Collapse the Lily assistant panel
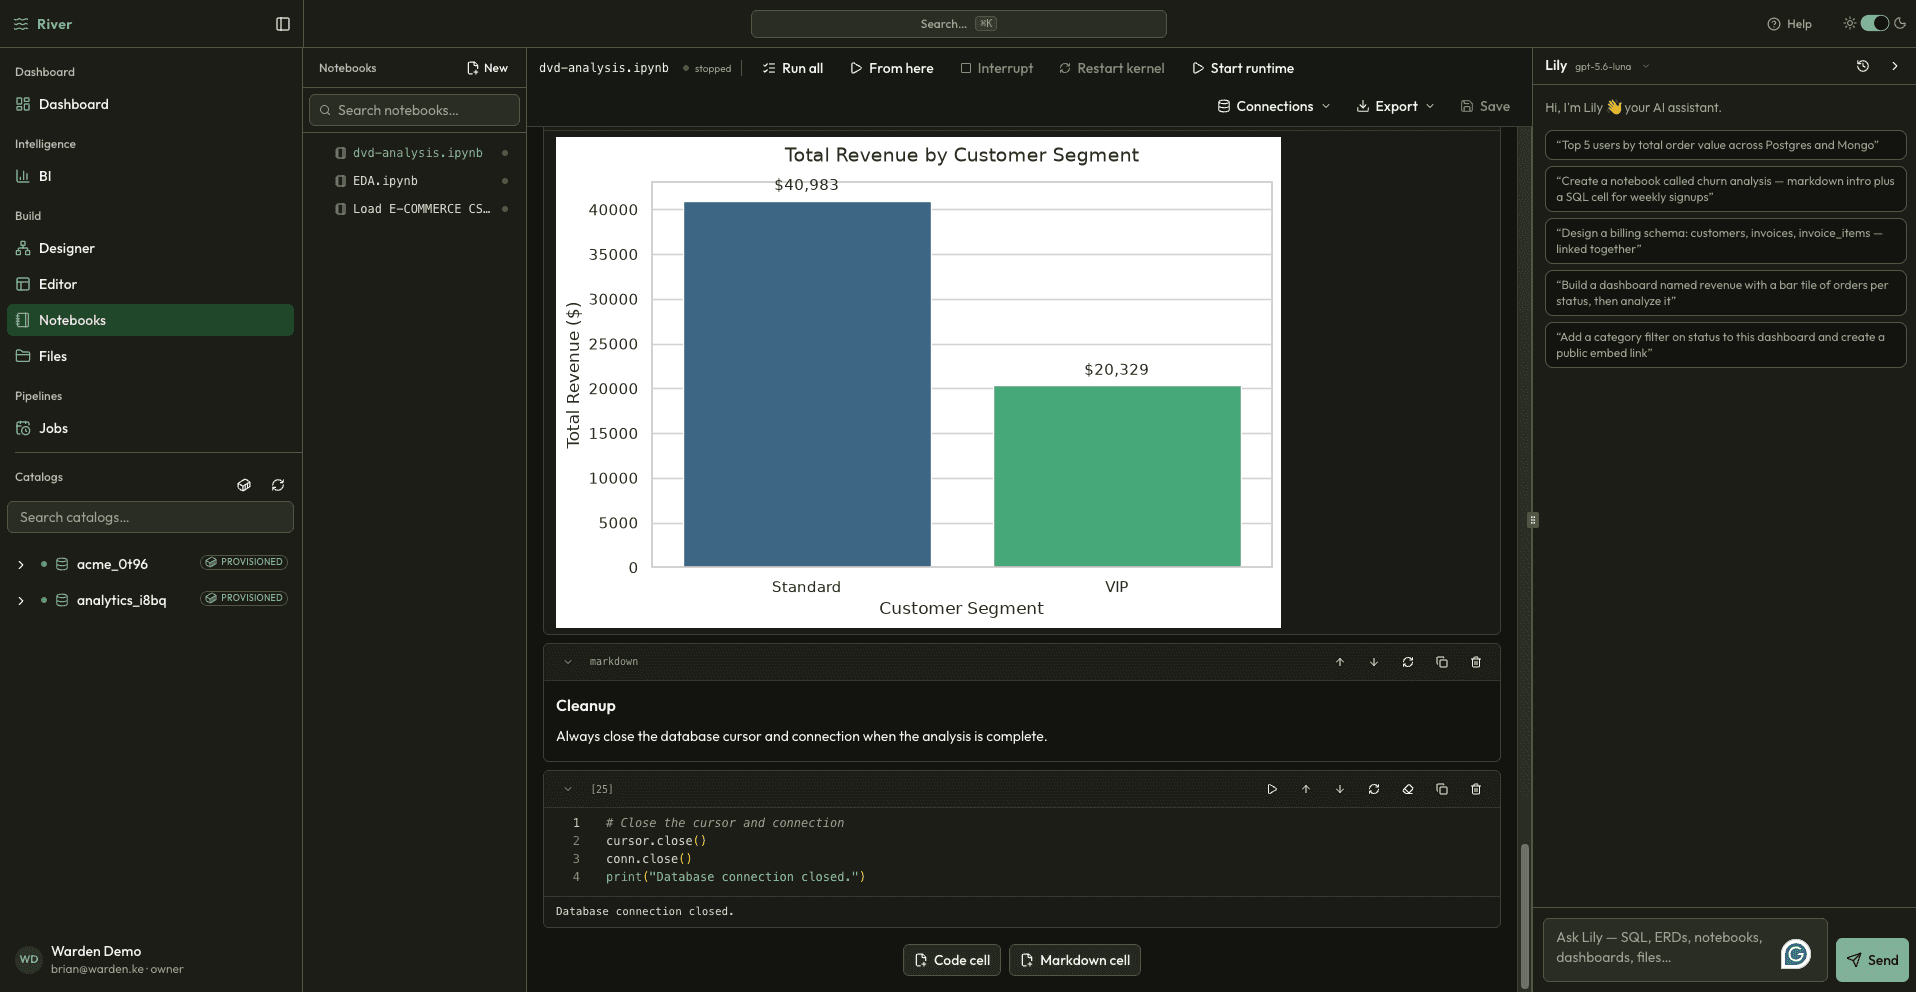 click(1895, 66)
